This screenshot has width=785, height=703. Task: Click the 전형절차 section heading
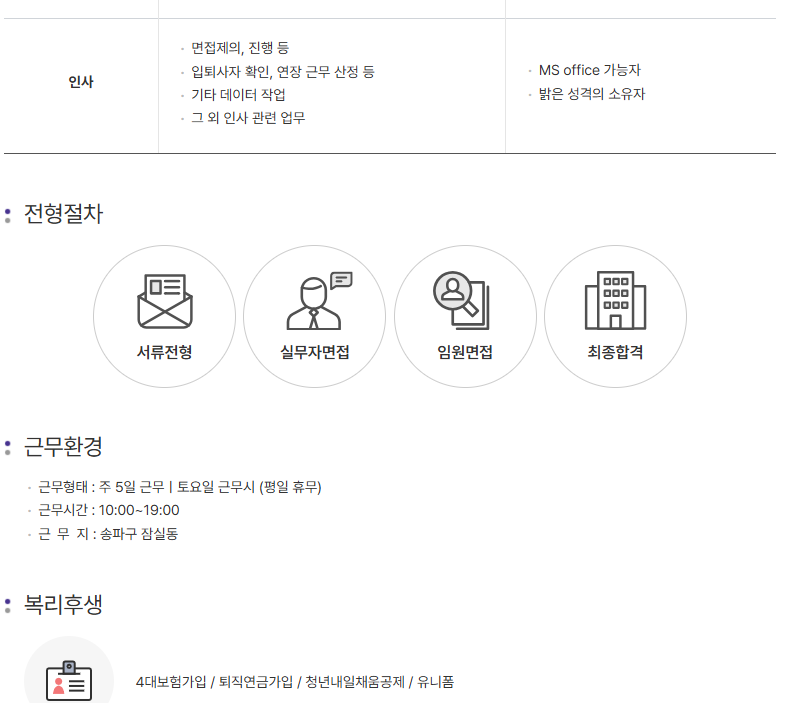click(63, 214)
